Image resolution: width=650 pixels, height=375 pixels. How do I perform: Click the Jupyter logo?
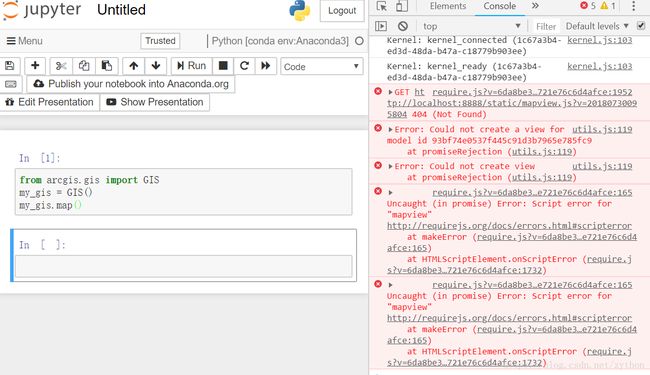(x=41, y=10)
